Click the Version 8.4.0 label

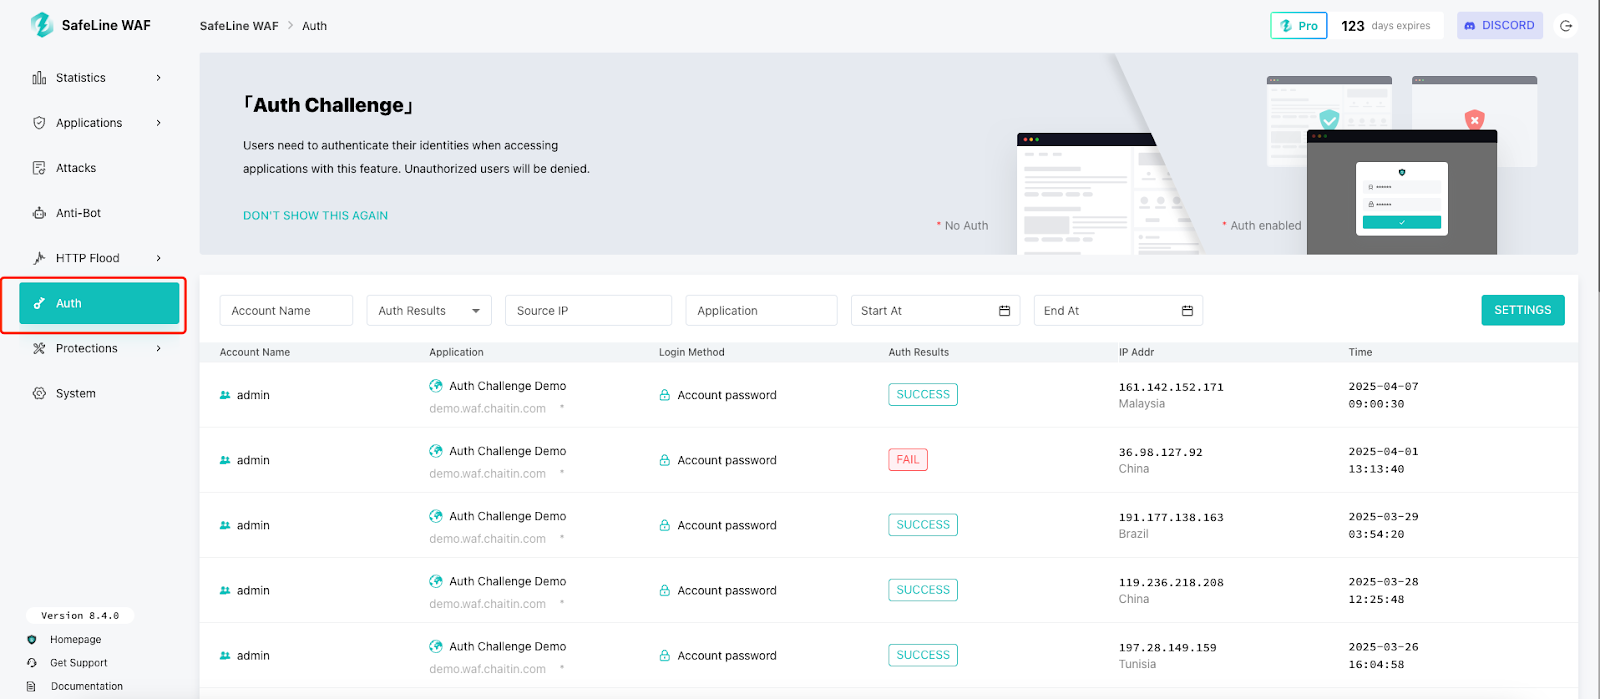click(80, 616)
